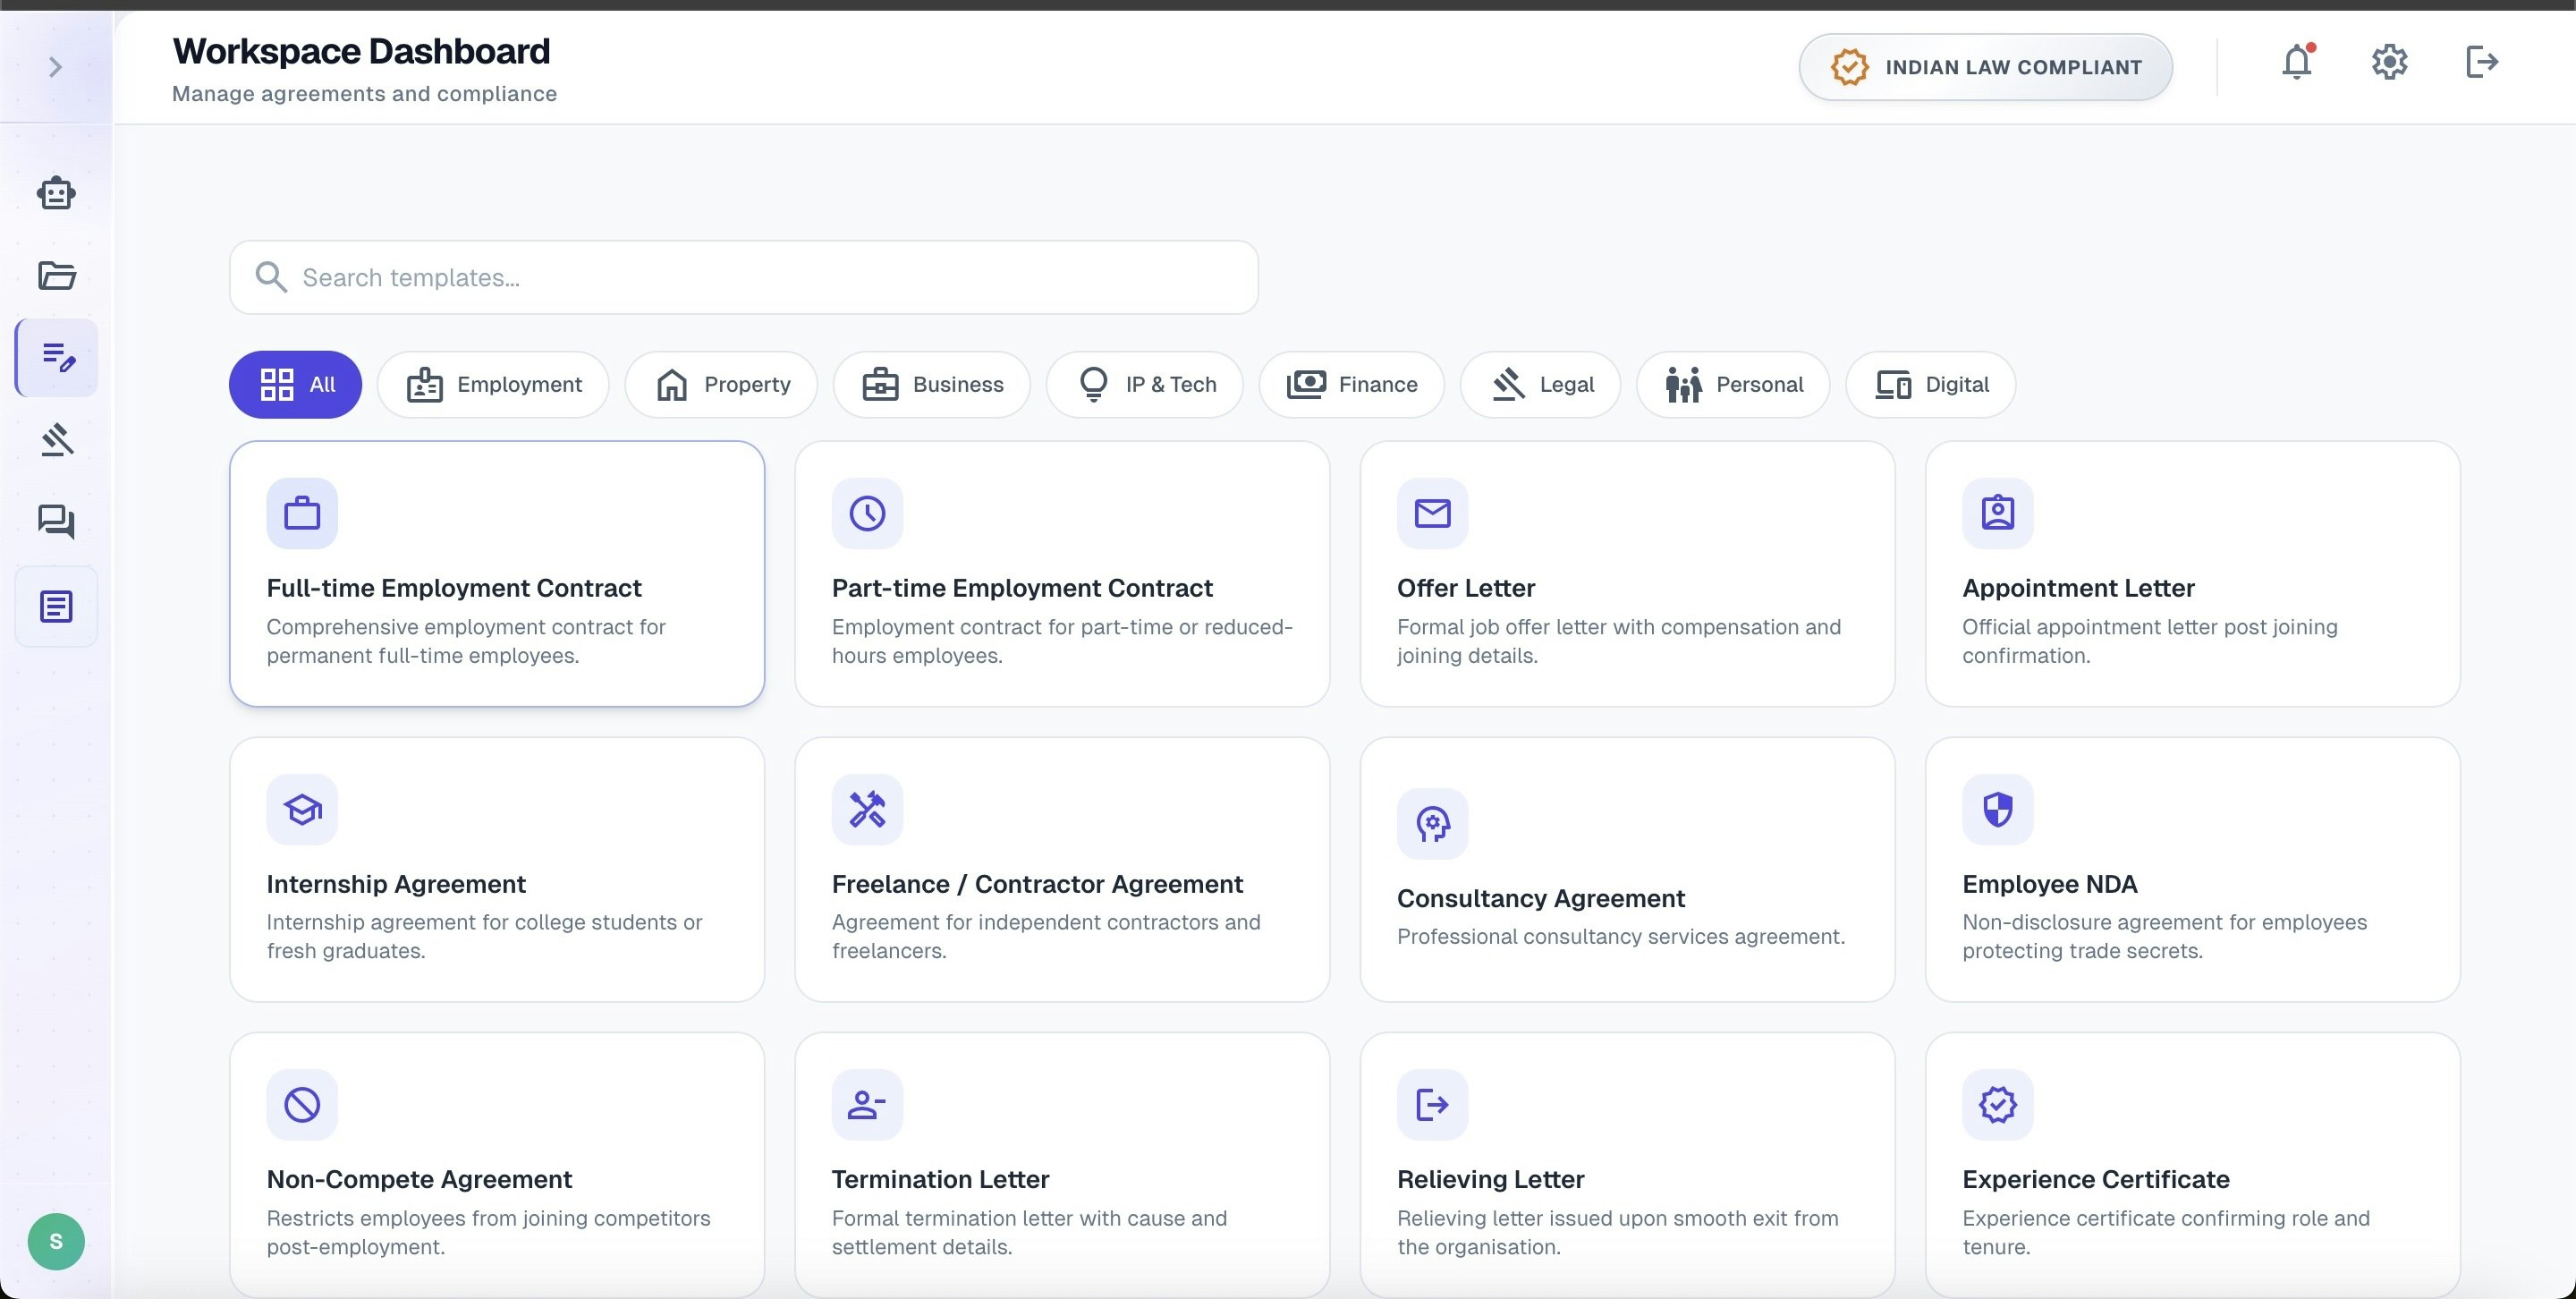The height and width of the screenshot is (1299, 2576).
Task: Open the chat messages icon in sidebar
Action: coord(56,521)
